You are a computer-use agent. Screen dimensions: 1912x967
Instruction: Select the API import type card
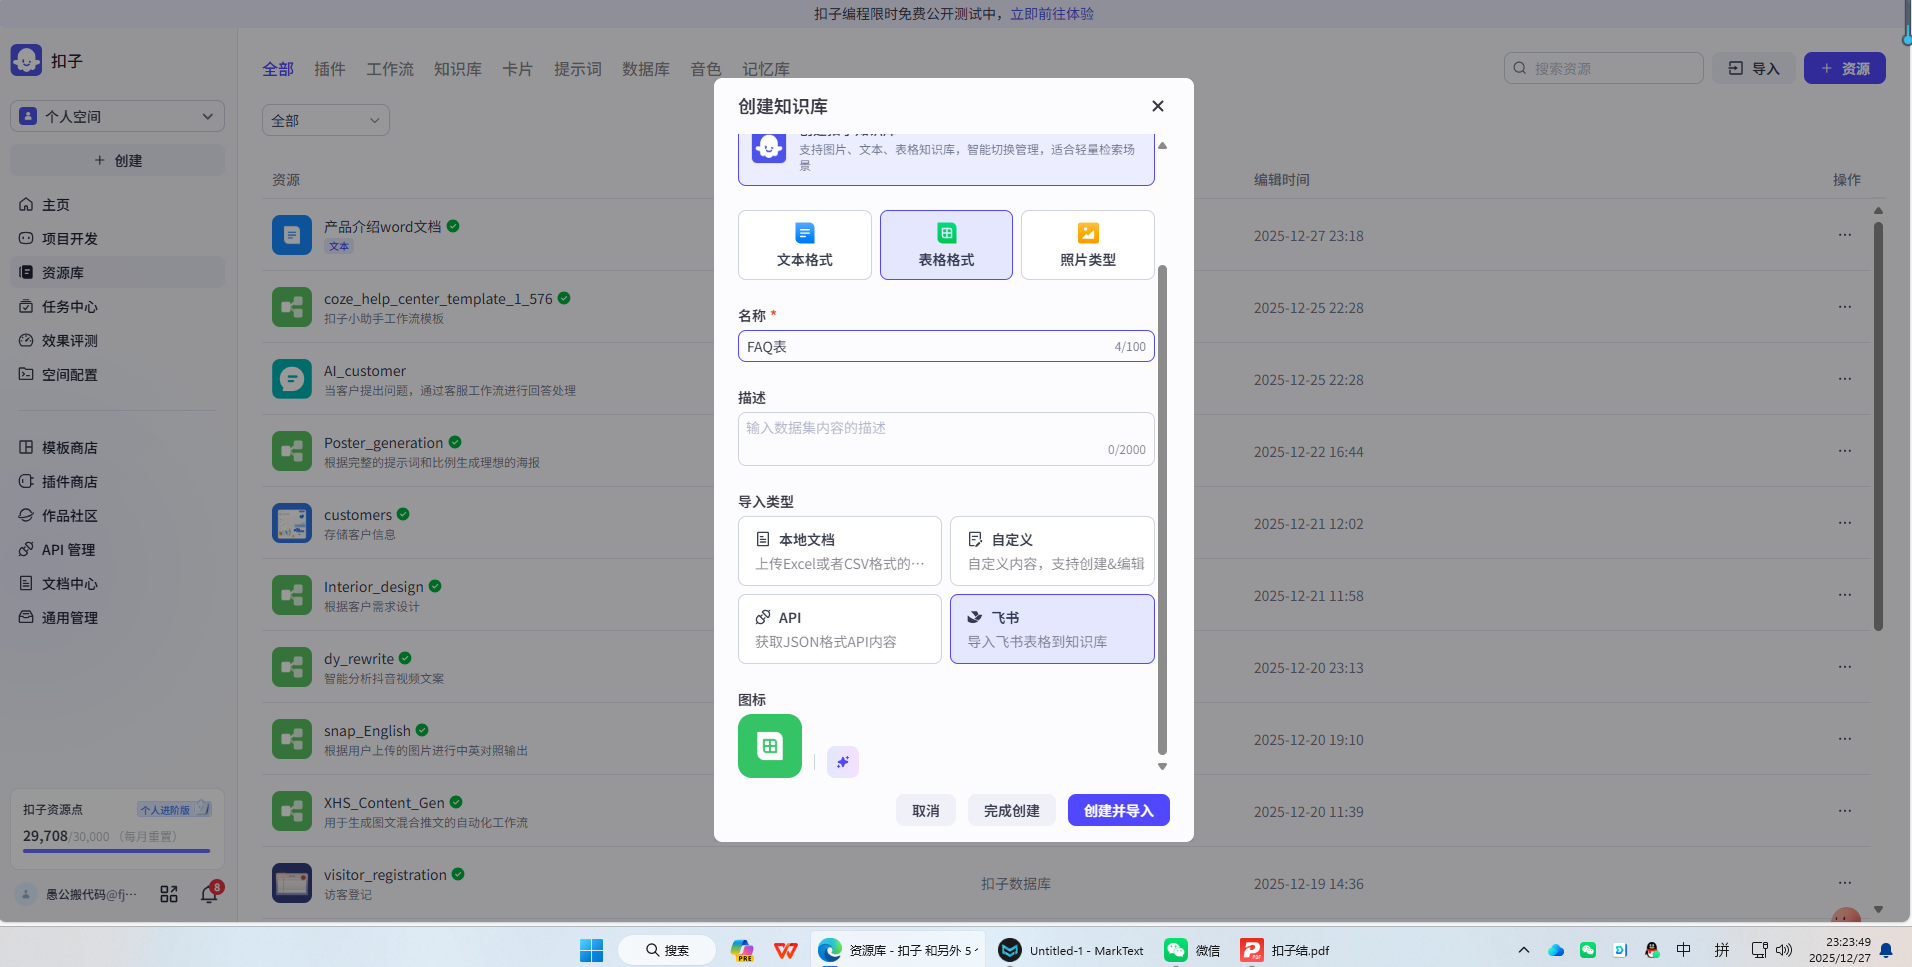[x=839, y=628]
